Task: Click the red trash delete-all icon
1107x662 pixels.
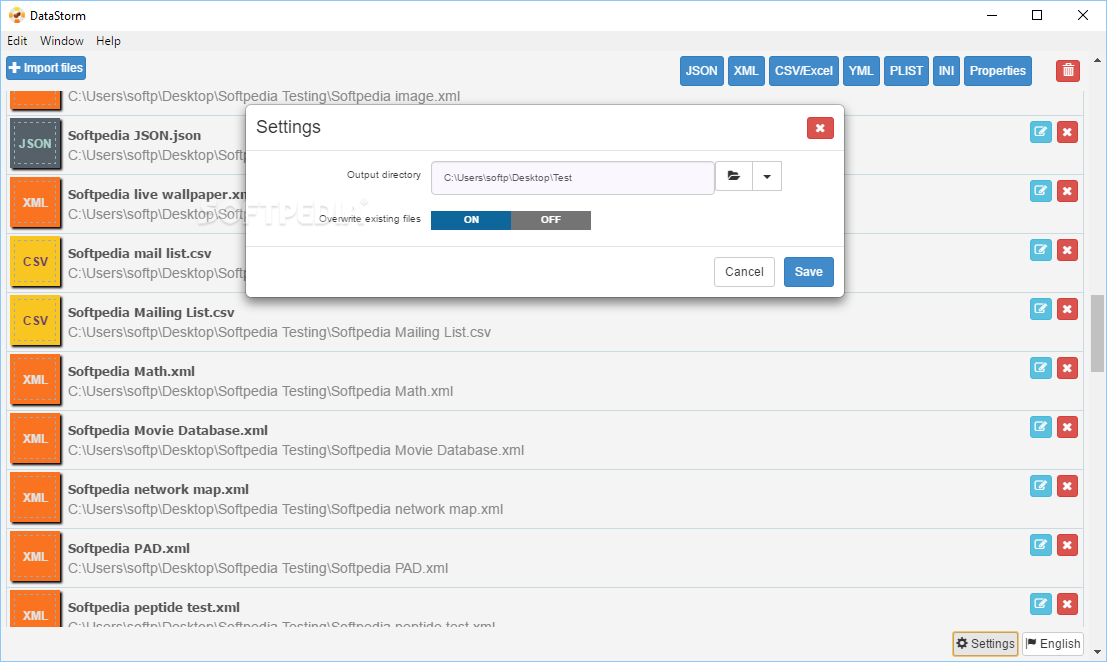Action: [x=1068, y=70]
